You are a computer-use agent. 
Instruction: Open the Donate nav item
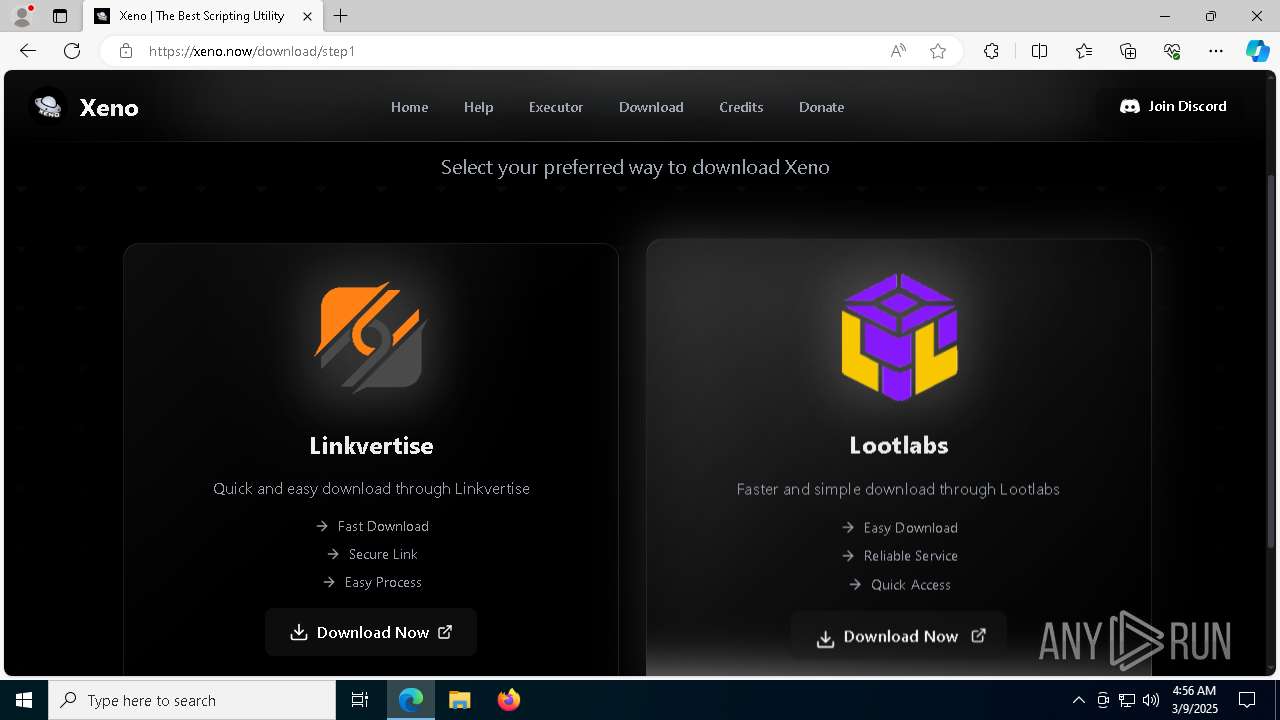821,107
